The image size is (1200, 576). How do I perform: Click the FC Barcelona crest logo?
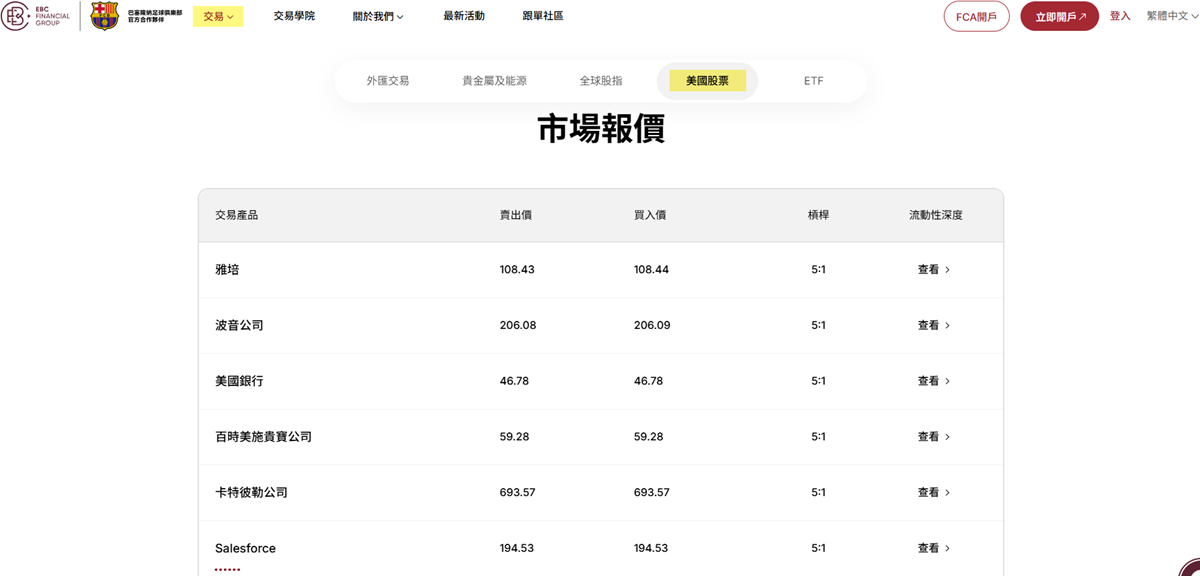pyautogui.click(x=103, y=16)
